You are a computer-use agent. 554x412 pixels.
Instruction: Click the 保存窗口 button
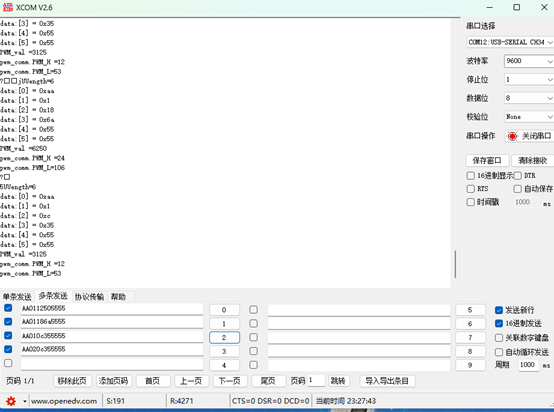[487, 161]
